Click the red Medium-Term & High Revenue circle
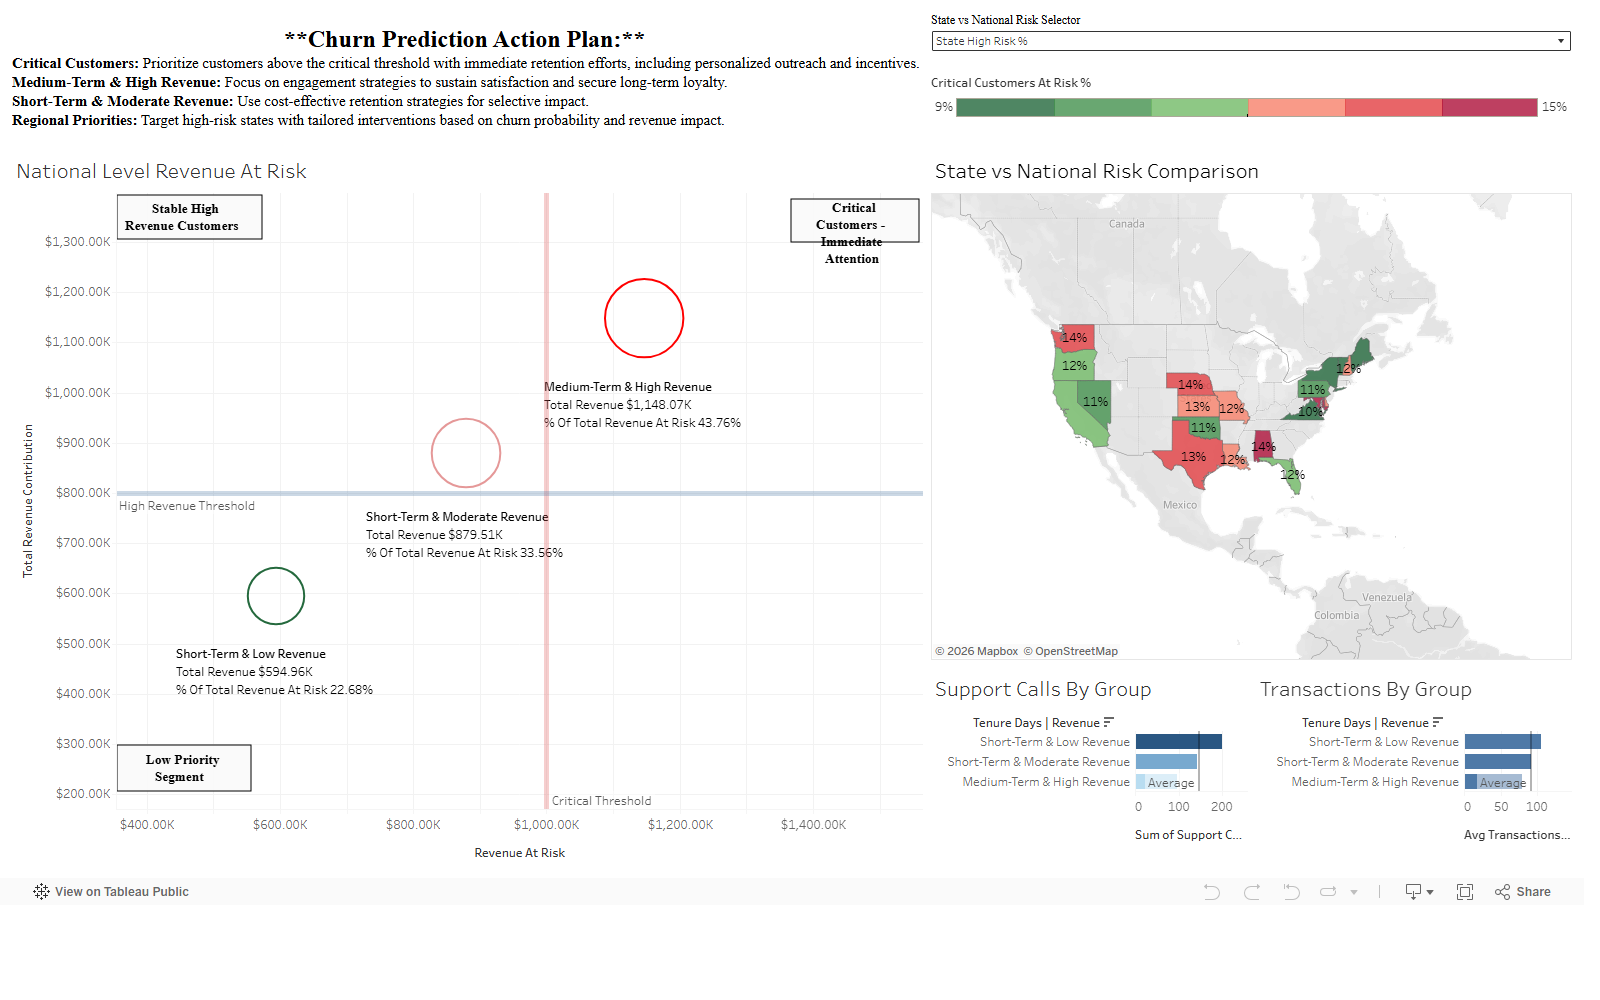 click(x=644, y=318)
